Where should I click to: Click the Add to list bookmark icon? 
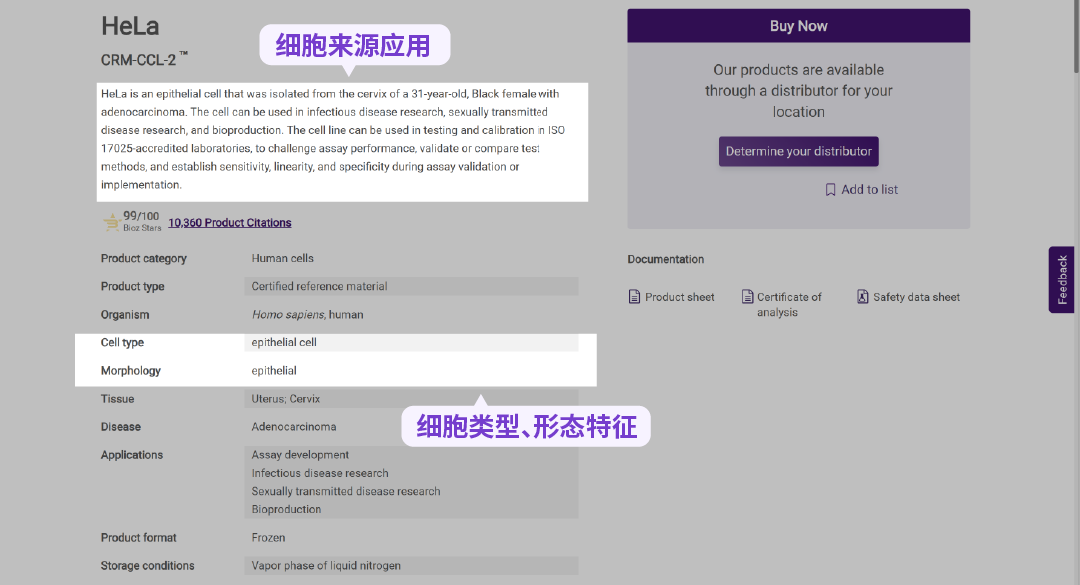pyautogui.click(x=830, y=189)
